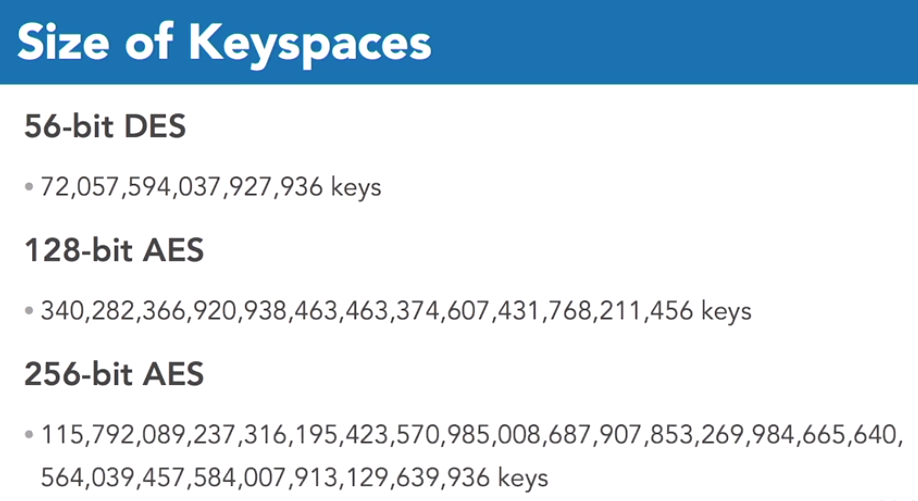Viewport: 918px width, 501px height.
Task: Click empty area of the blue header banner
Action: (680, 42)
